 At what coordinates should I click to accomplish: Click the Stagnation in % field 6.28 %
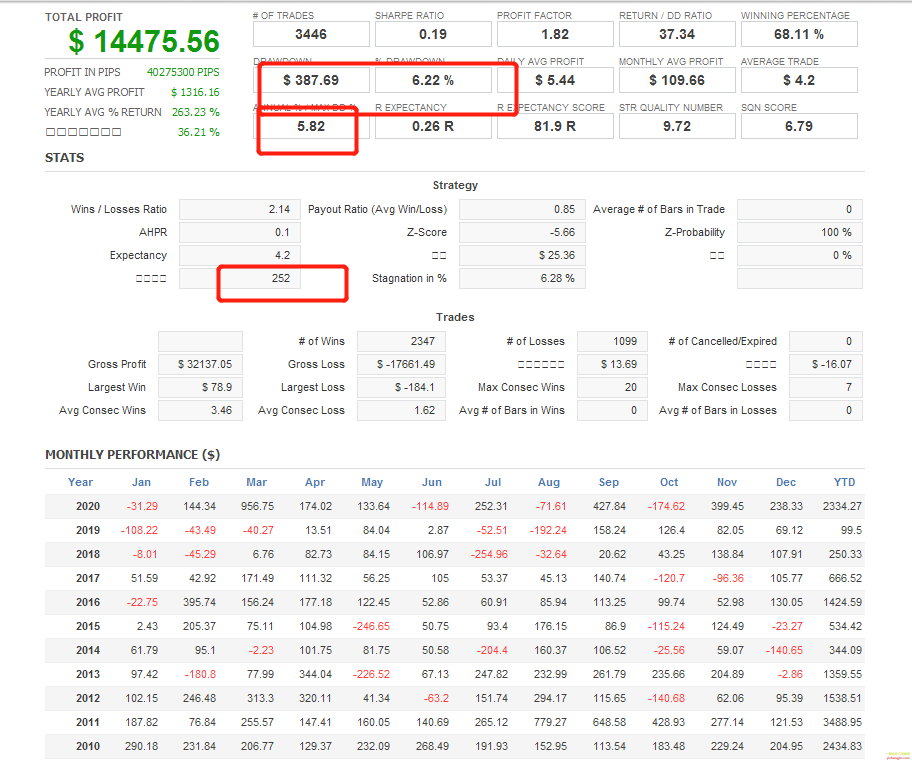(x=522, y=278)
